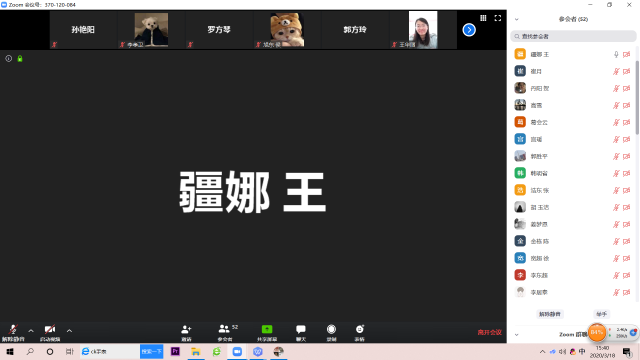Start recording with the Record icon

pyautogui.click(x=331, y=332)
